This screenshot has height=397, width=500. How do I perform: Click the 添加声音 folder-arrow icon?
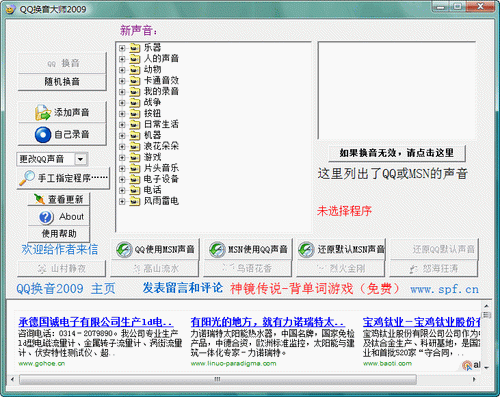pyautogui.click(x=43, y=113)
